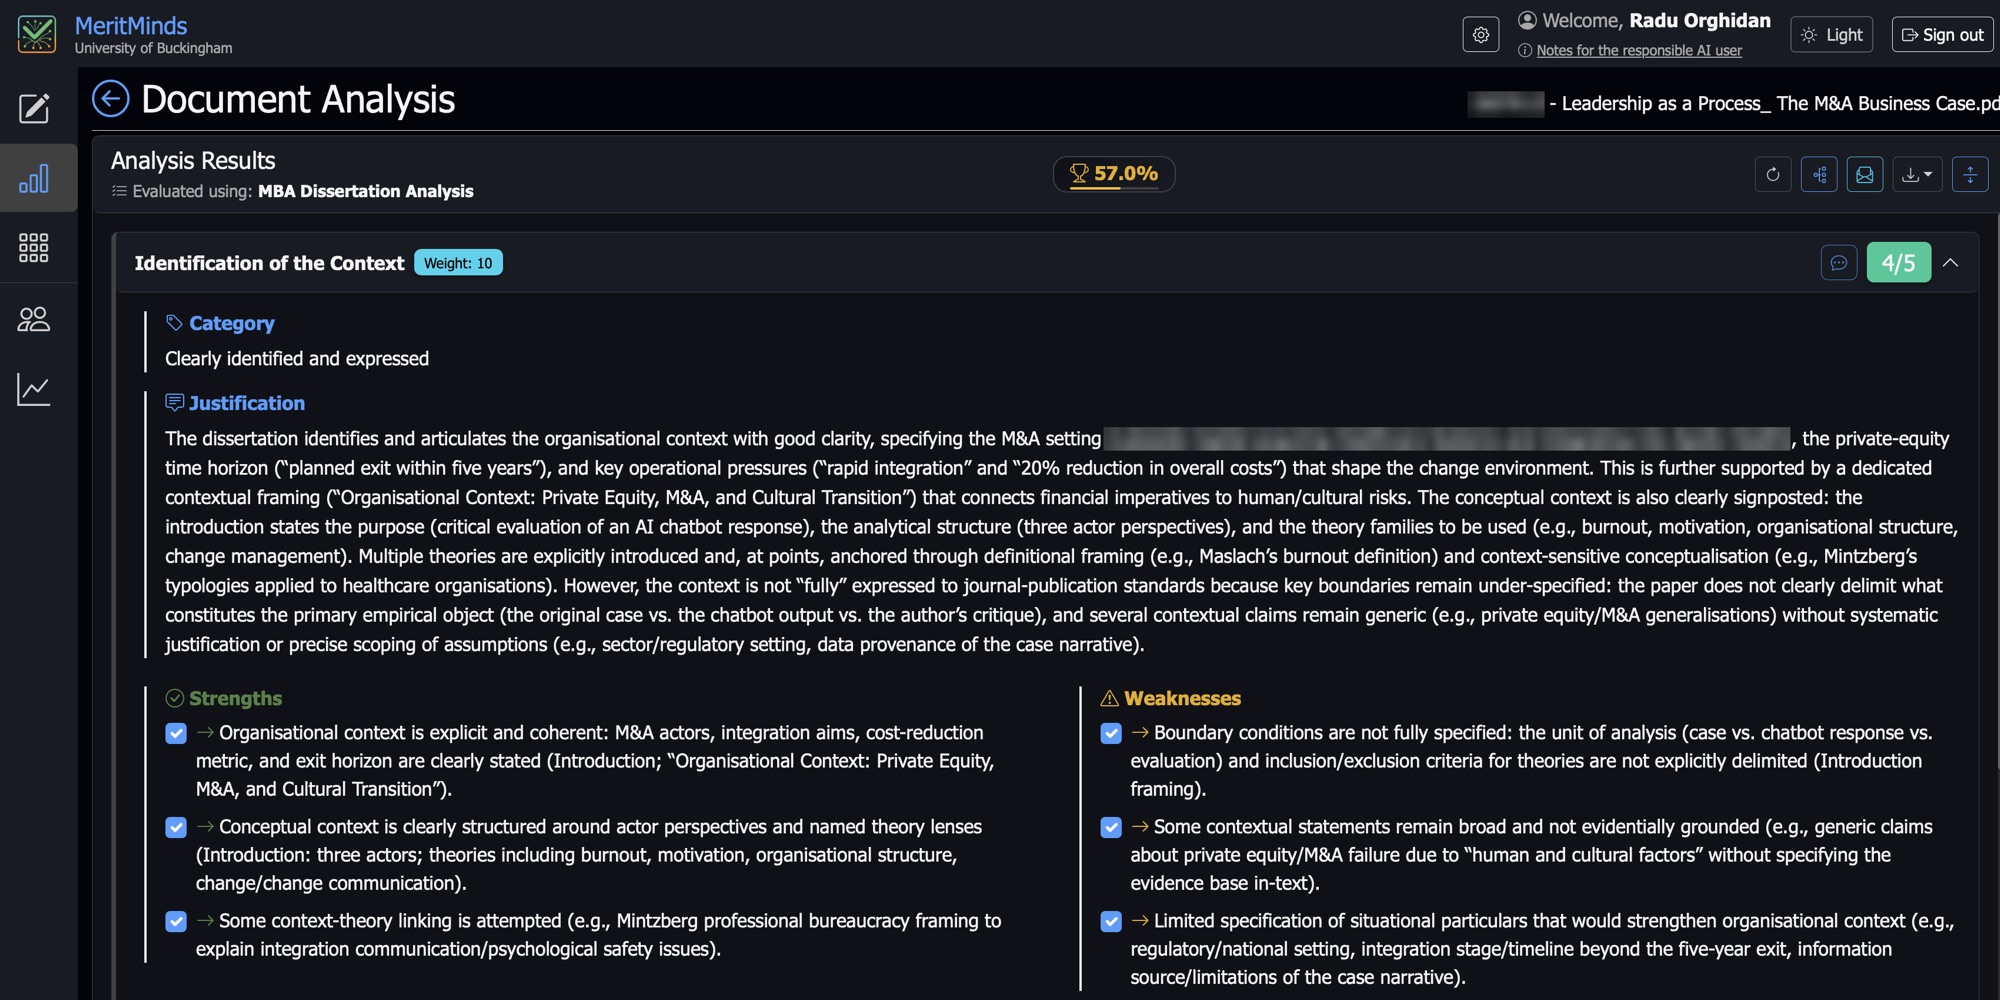This screenshot has width=2000, height=1000.
Task: Open settings gear in the header
Action: (1481, 35)
